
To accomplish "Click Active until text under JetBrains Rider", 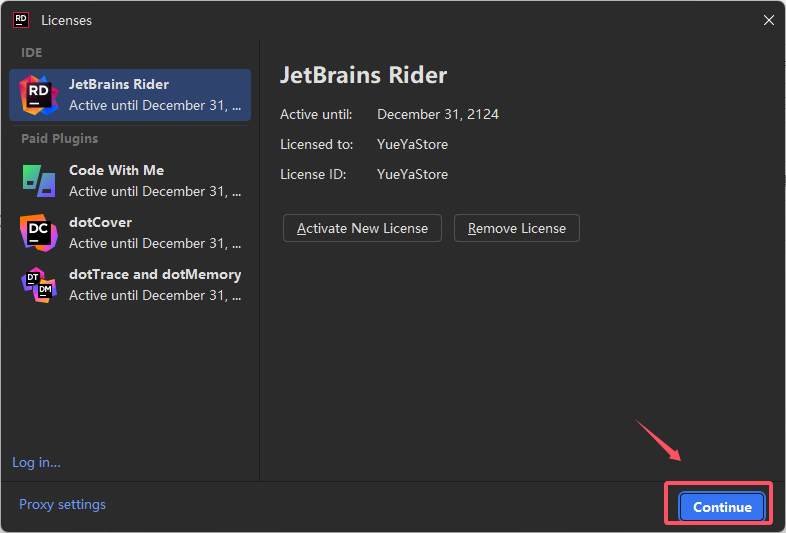I will 155,106.
